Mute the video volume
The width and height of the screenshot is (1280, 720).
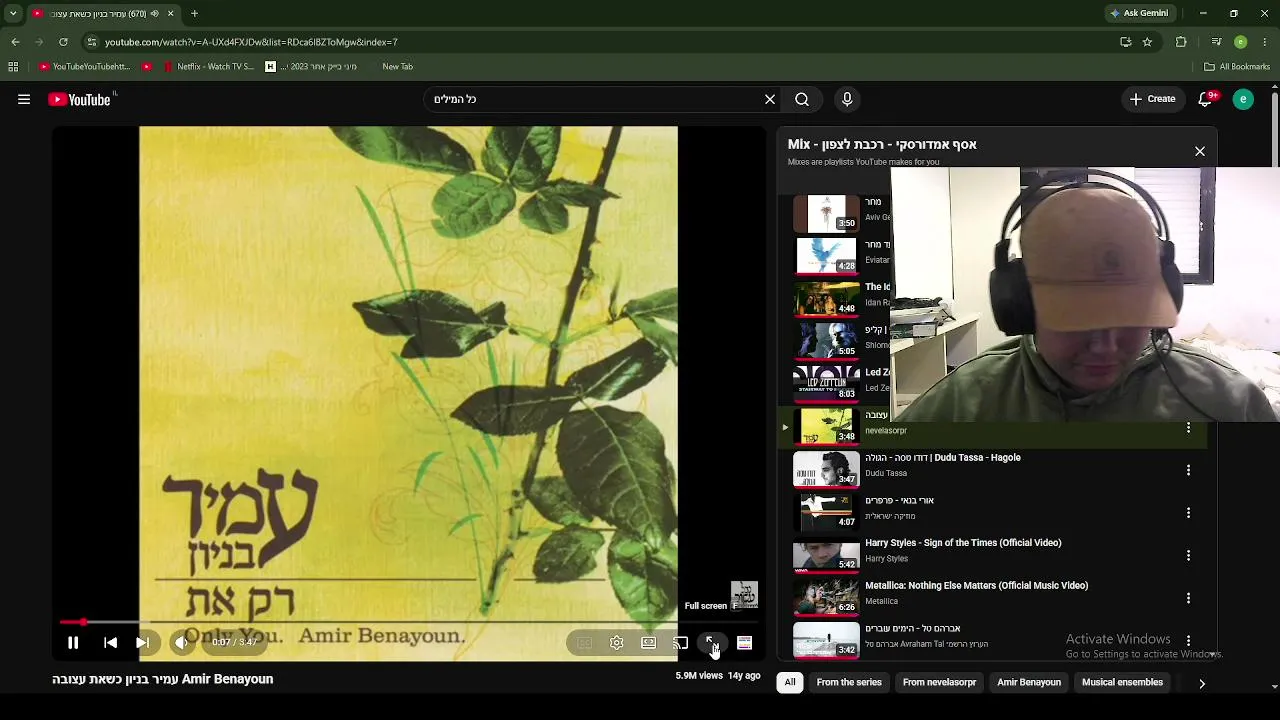click(181, 643)
